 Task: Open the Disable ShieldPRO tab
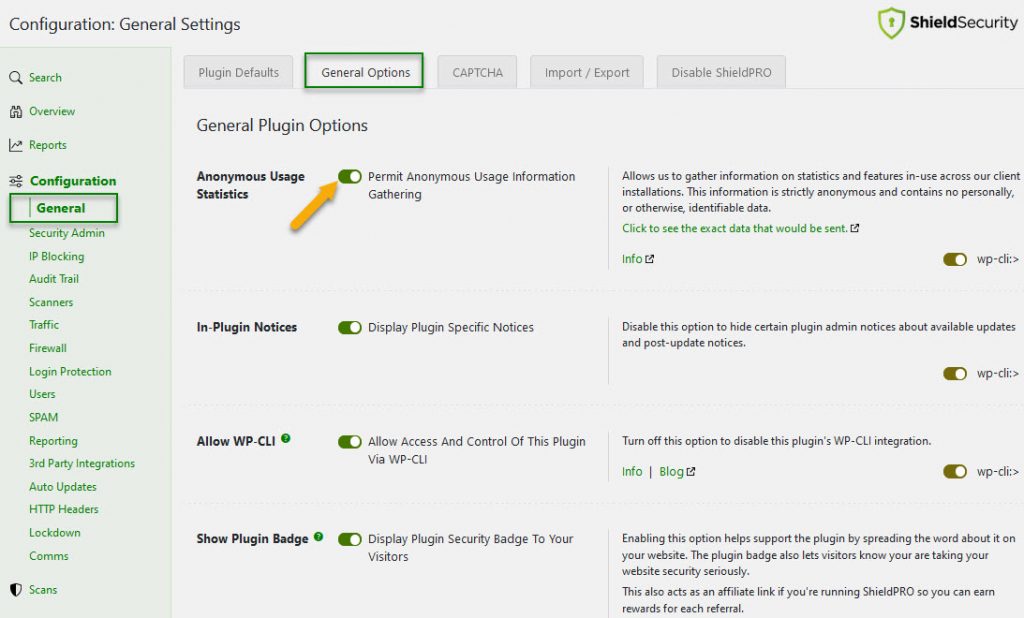coord(721,72)
